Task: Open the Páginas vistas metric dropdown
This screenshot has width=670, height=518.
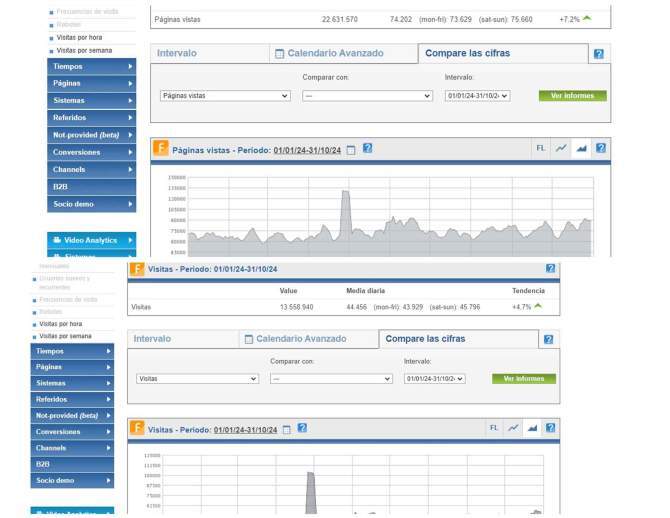Action: (x=225, y=96)
